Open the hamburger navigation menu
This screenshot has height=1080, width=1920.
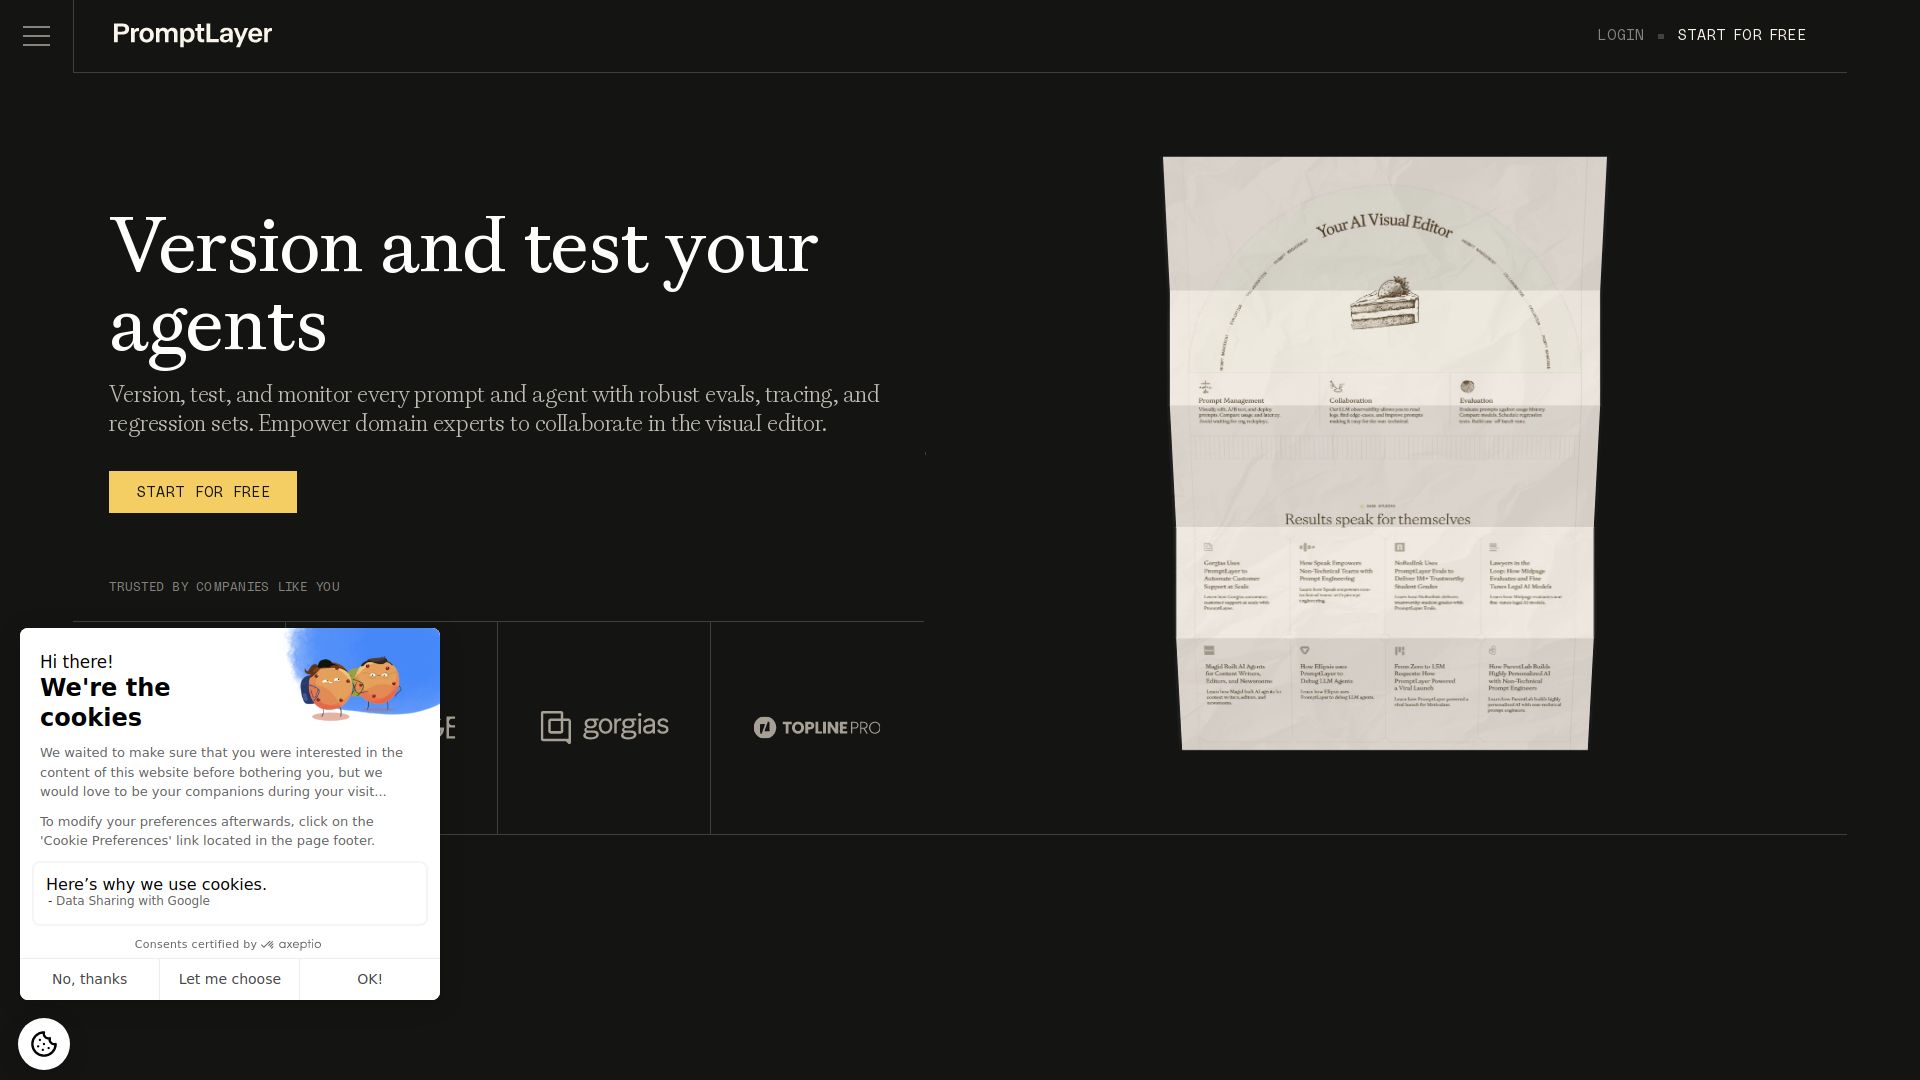pos(36,36)
